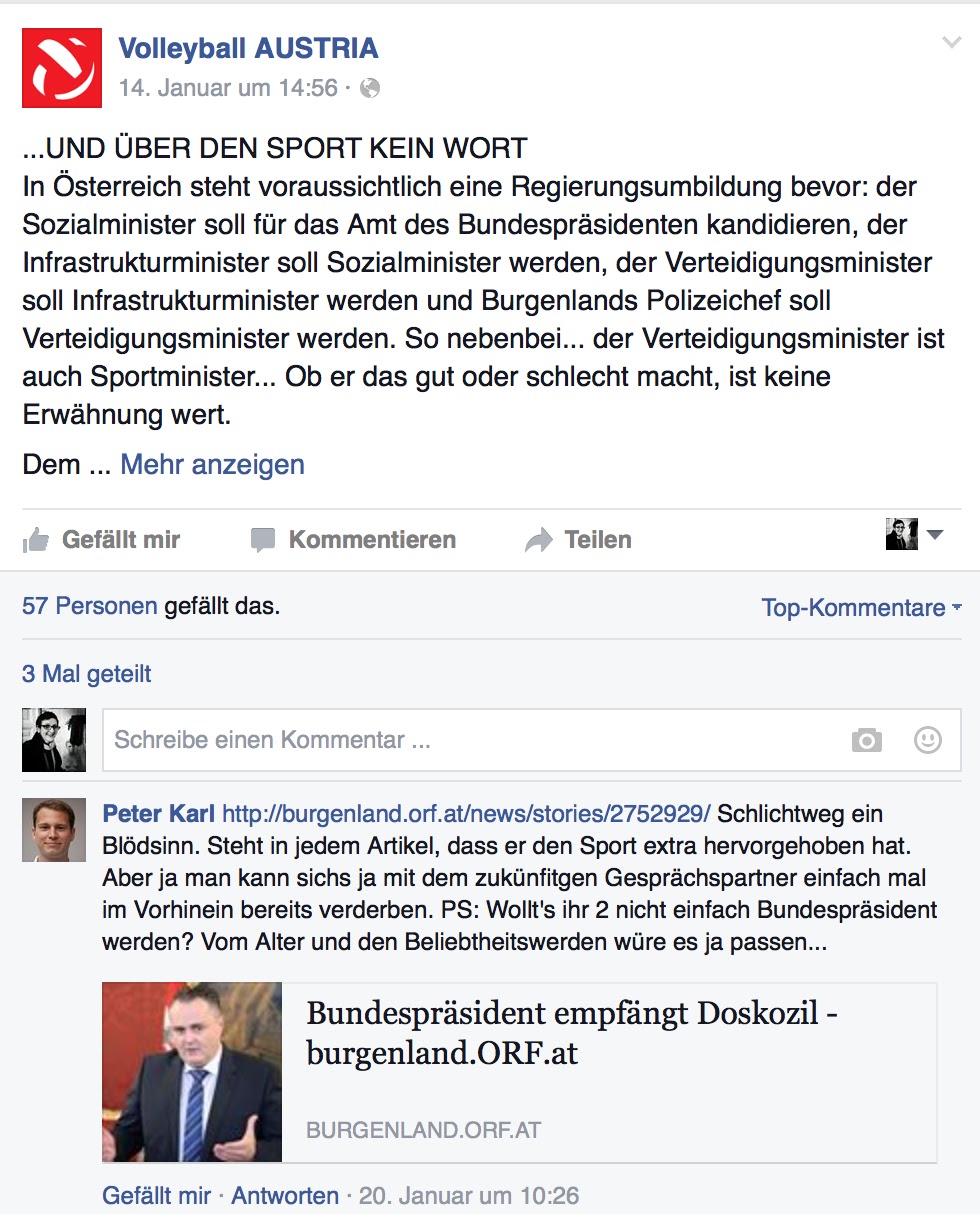Open the identity selector next to Teilen

pos(914,535)
